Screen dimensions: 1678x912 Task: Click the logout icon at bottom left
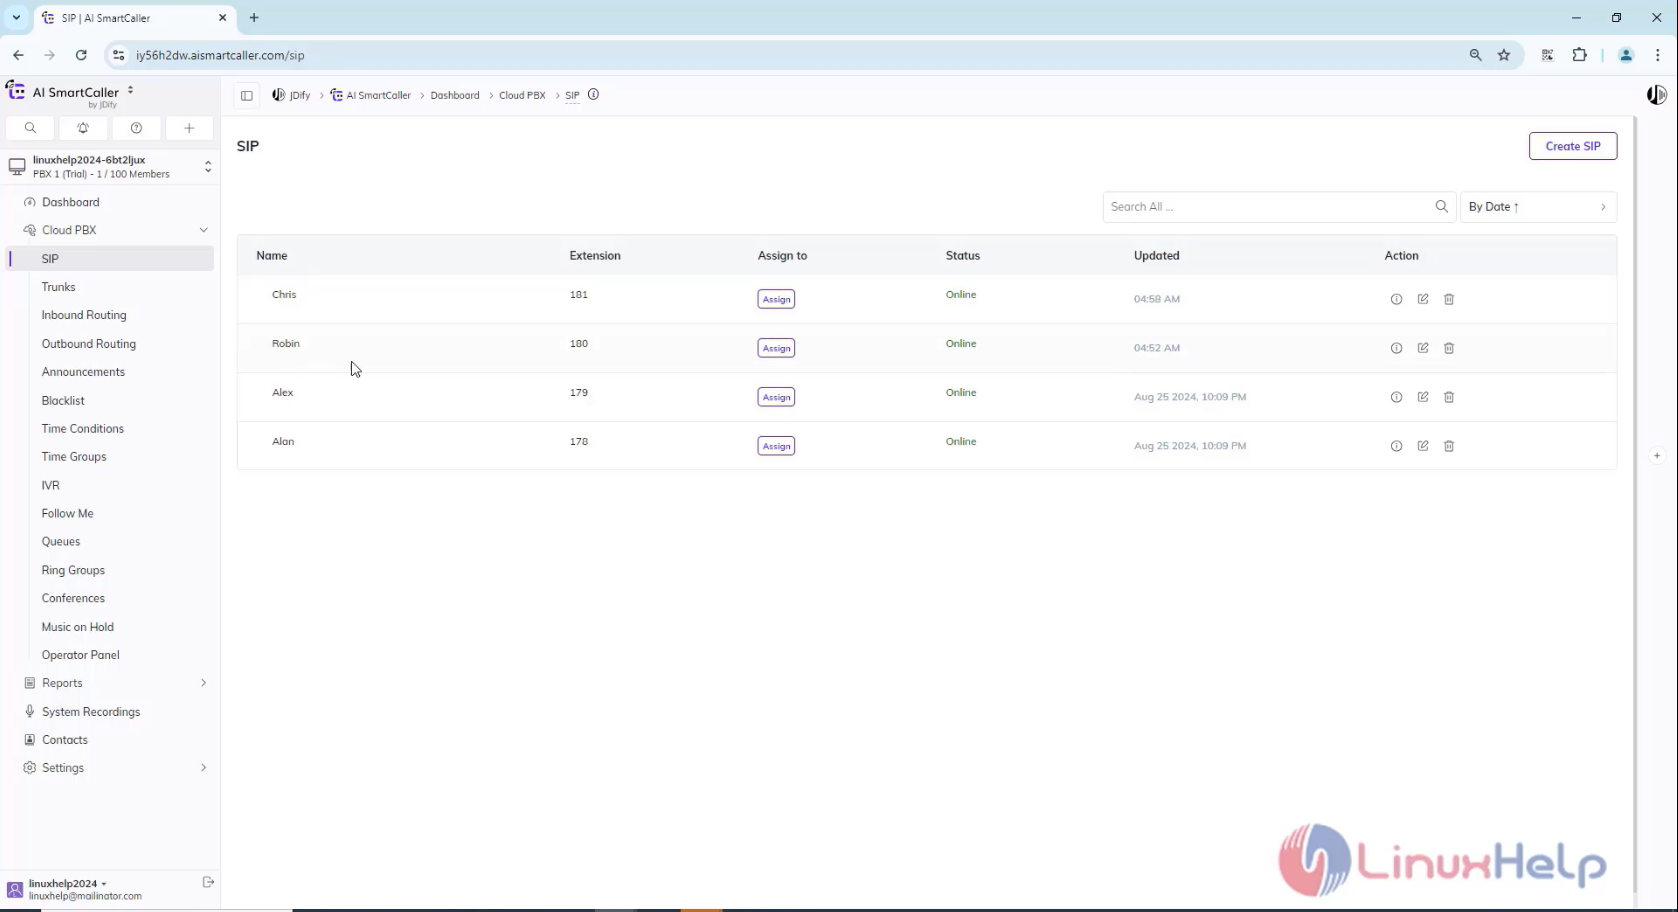point(208,882)
